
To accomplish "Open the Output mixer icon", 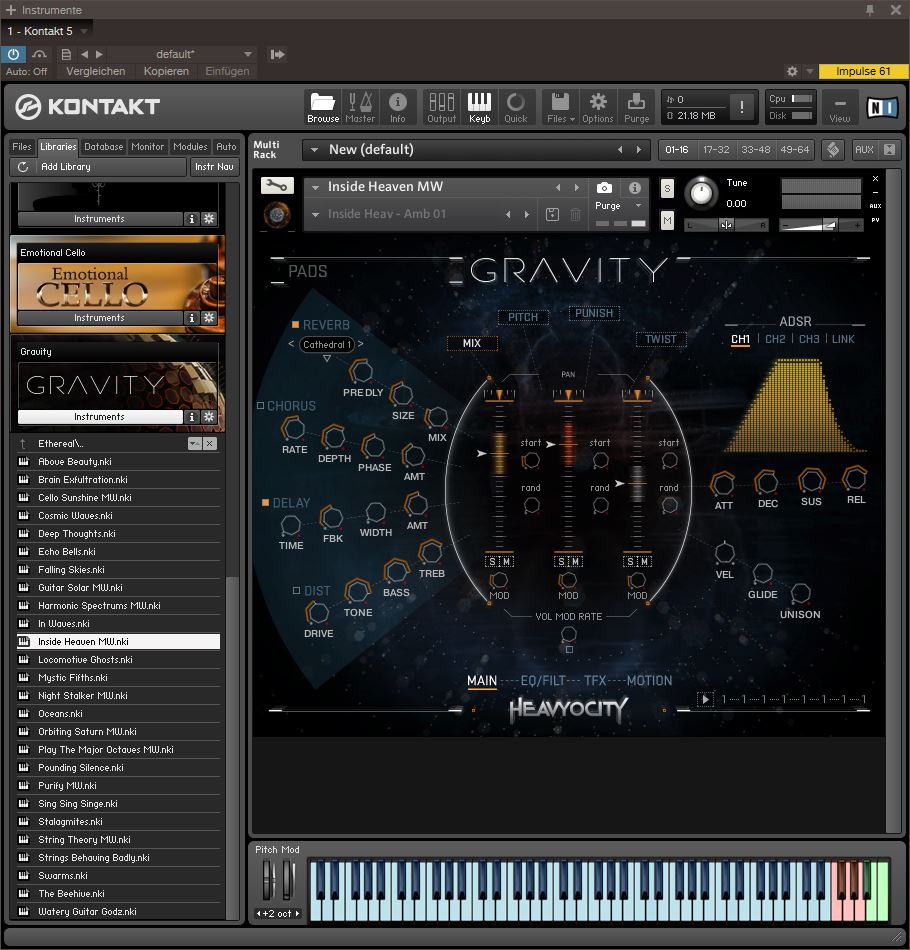I will 442,107.
